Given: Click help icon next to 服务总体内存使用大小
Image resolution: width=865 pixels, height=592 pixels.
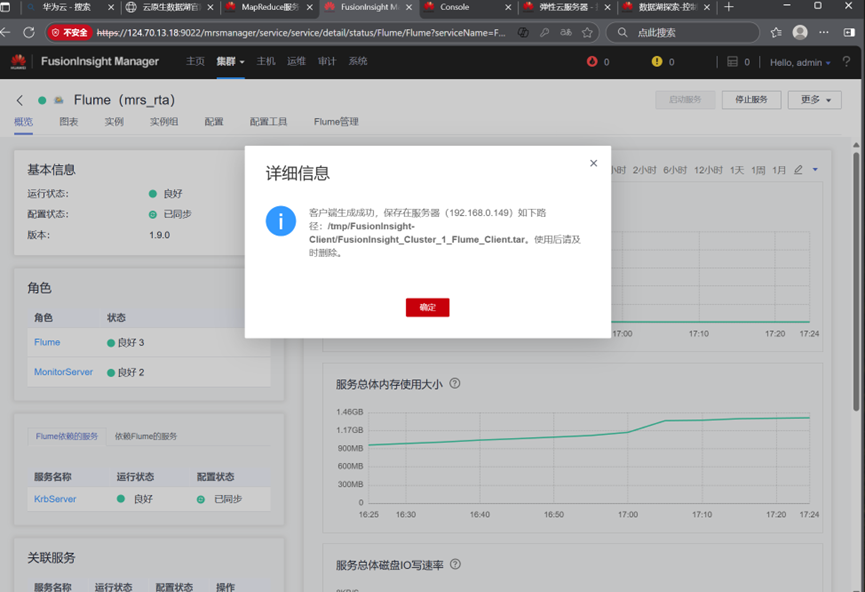Looking at the screenshot, I should pyautogui.click(x=455, y=383).
